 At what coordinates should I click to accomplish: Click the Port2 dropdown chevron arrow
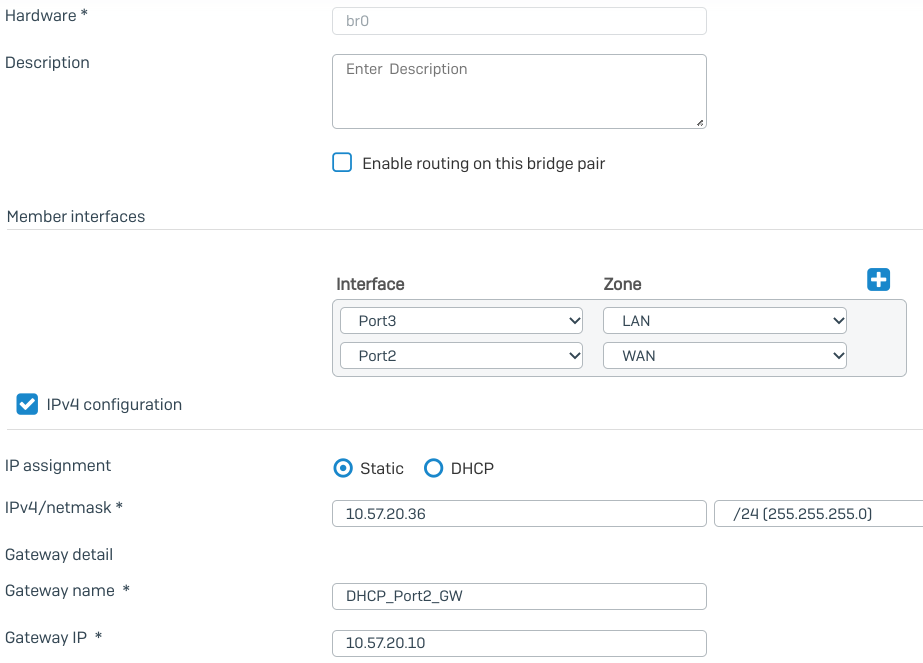575,356
